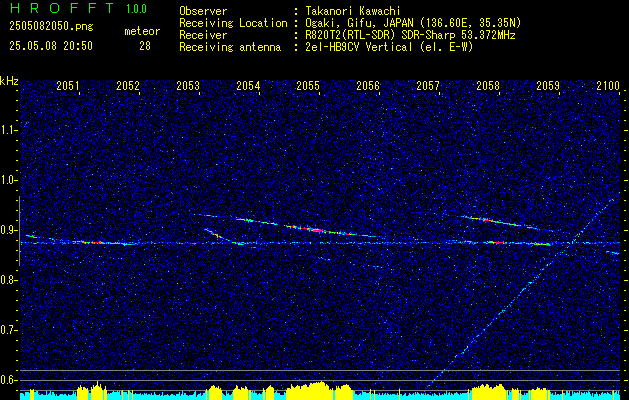Click the Ogaki, Gifu, JAPAN location text
The height and width of the screenshot is (400, 629).
click(413, 23)
